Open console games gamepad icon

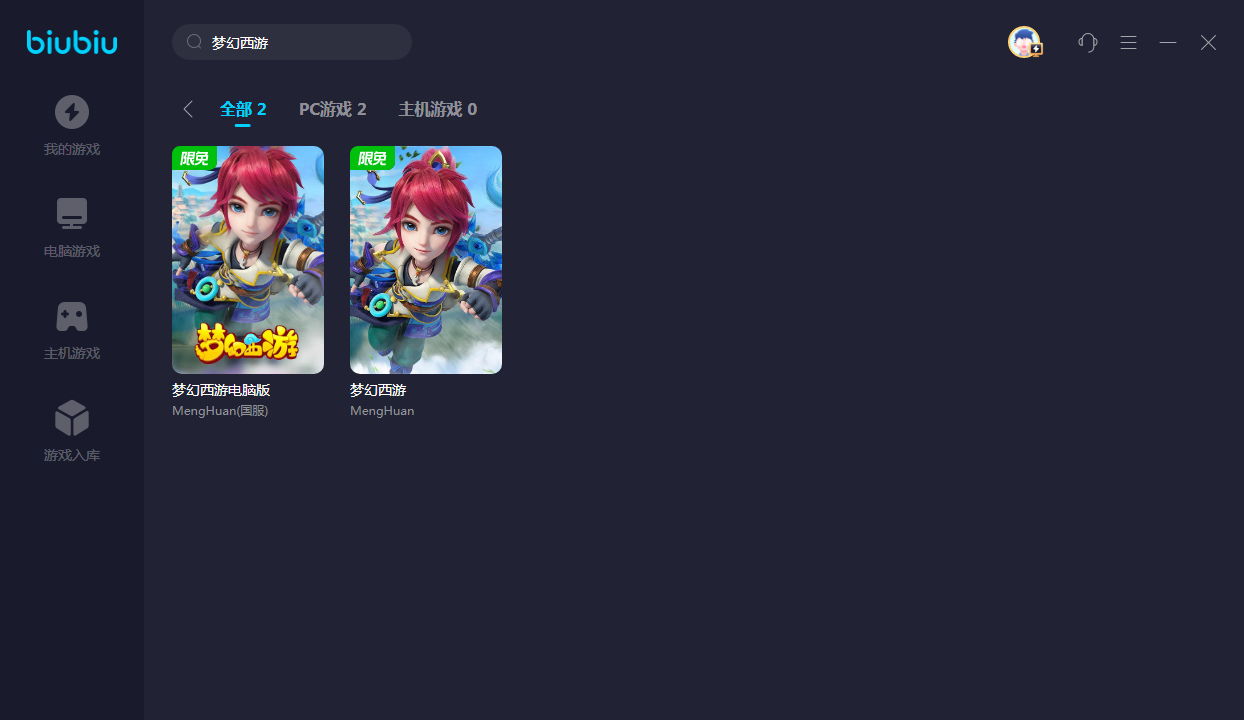pyautogui.click(x=72, y=316)
